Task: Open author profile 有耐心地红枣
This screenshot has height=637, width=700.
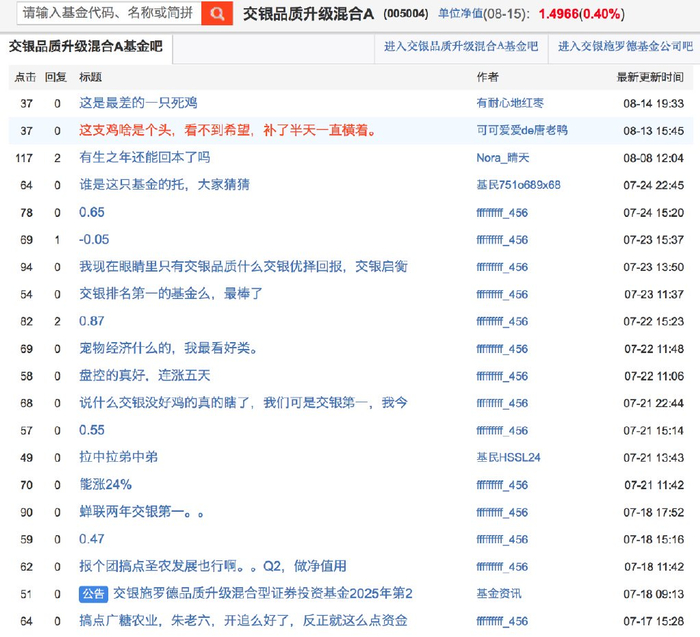Action: (x=510, y=103)
